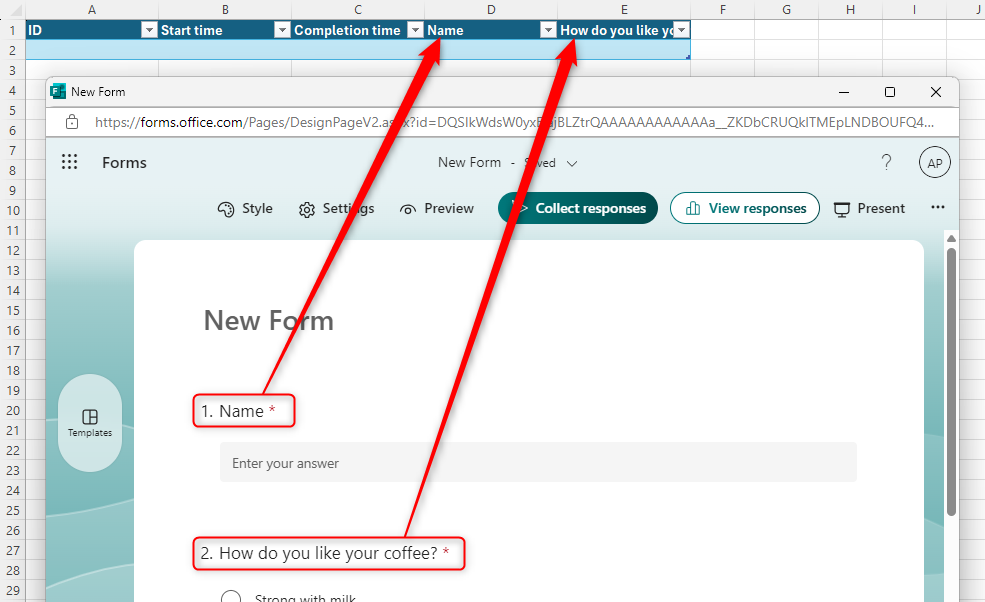
Task: Open Forms help with the question mark icon
Action: pyautogui.click(x=886, y=162)
